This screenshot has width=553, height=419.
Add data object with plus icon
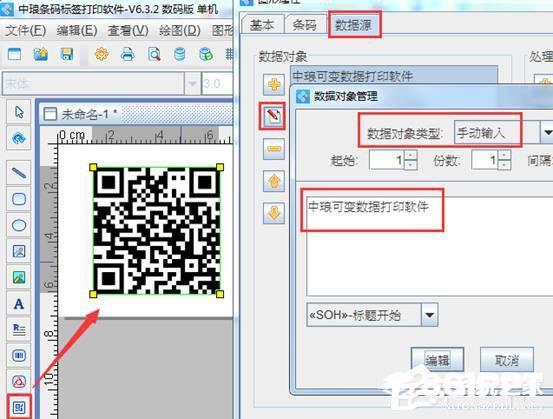point(274,85)
